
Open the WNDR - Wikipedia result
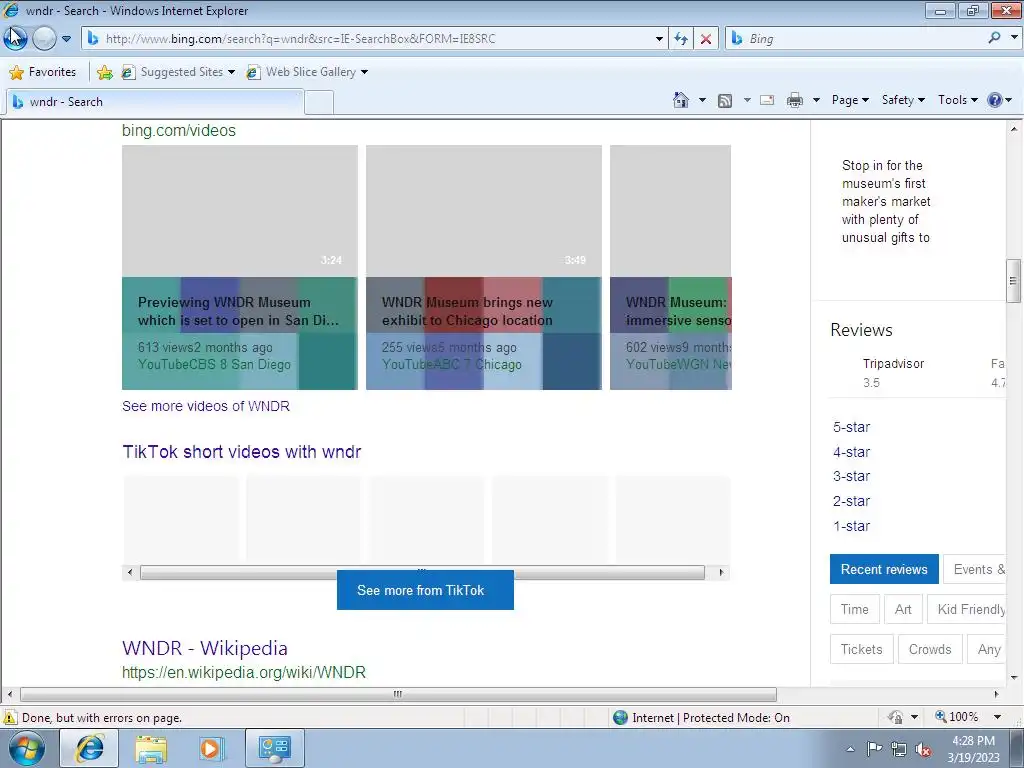[205, 648]
